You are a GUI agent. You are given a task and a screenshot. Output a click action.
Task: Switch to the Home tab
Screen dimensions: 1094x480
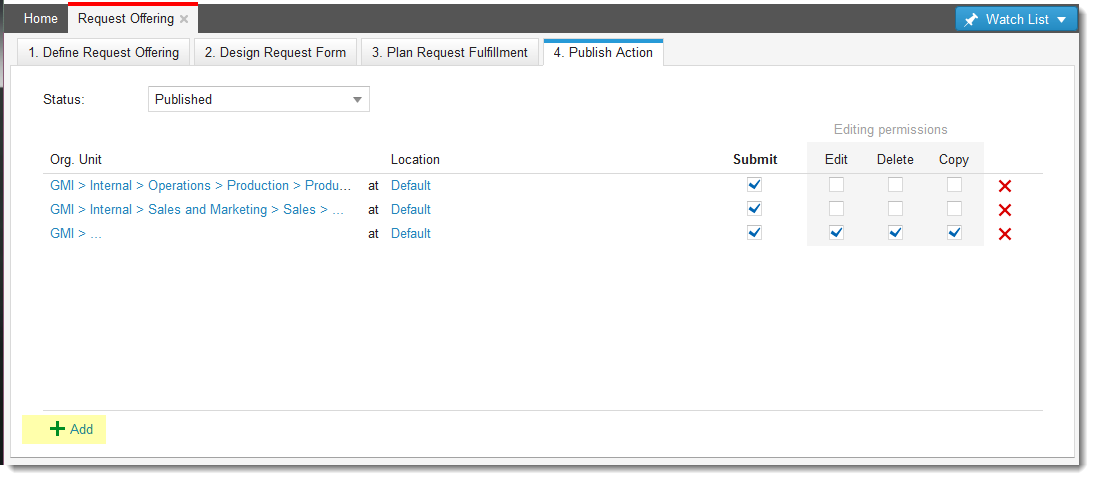(40, 19)
